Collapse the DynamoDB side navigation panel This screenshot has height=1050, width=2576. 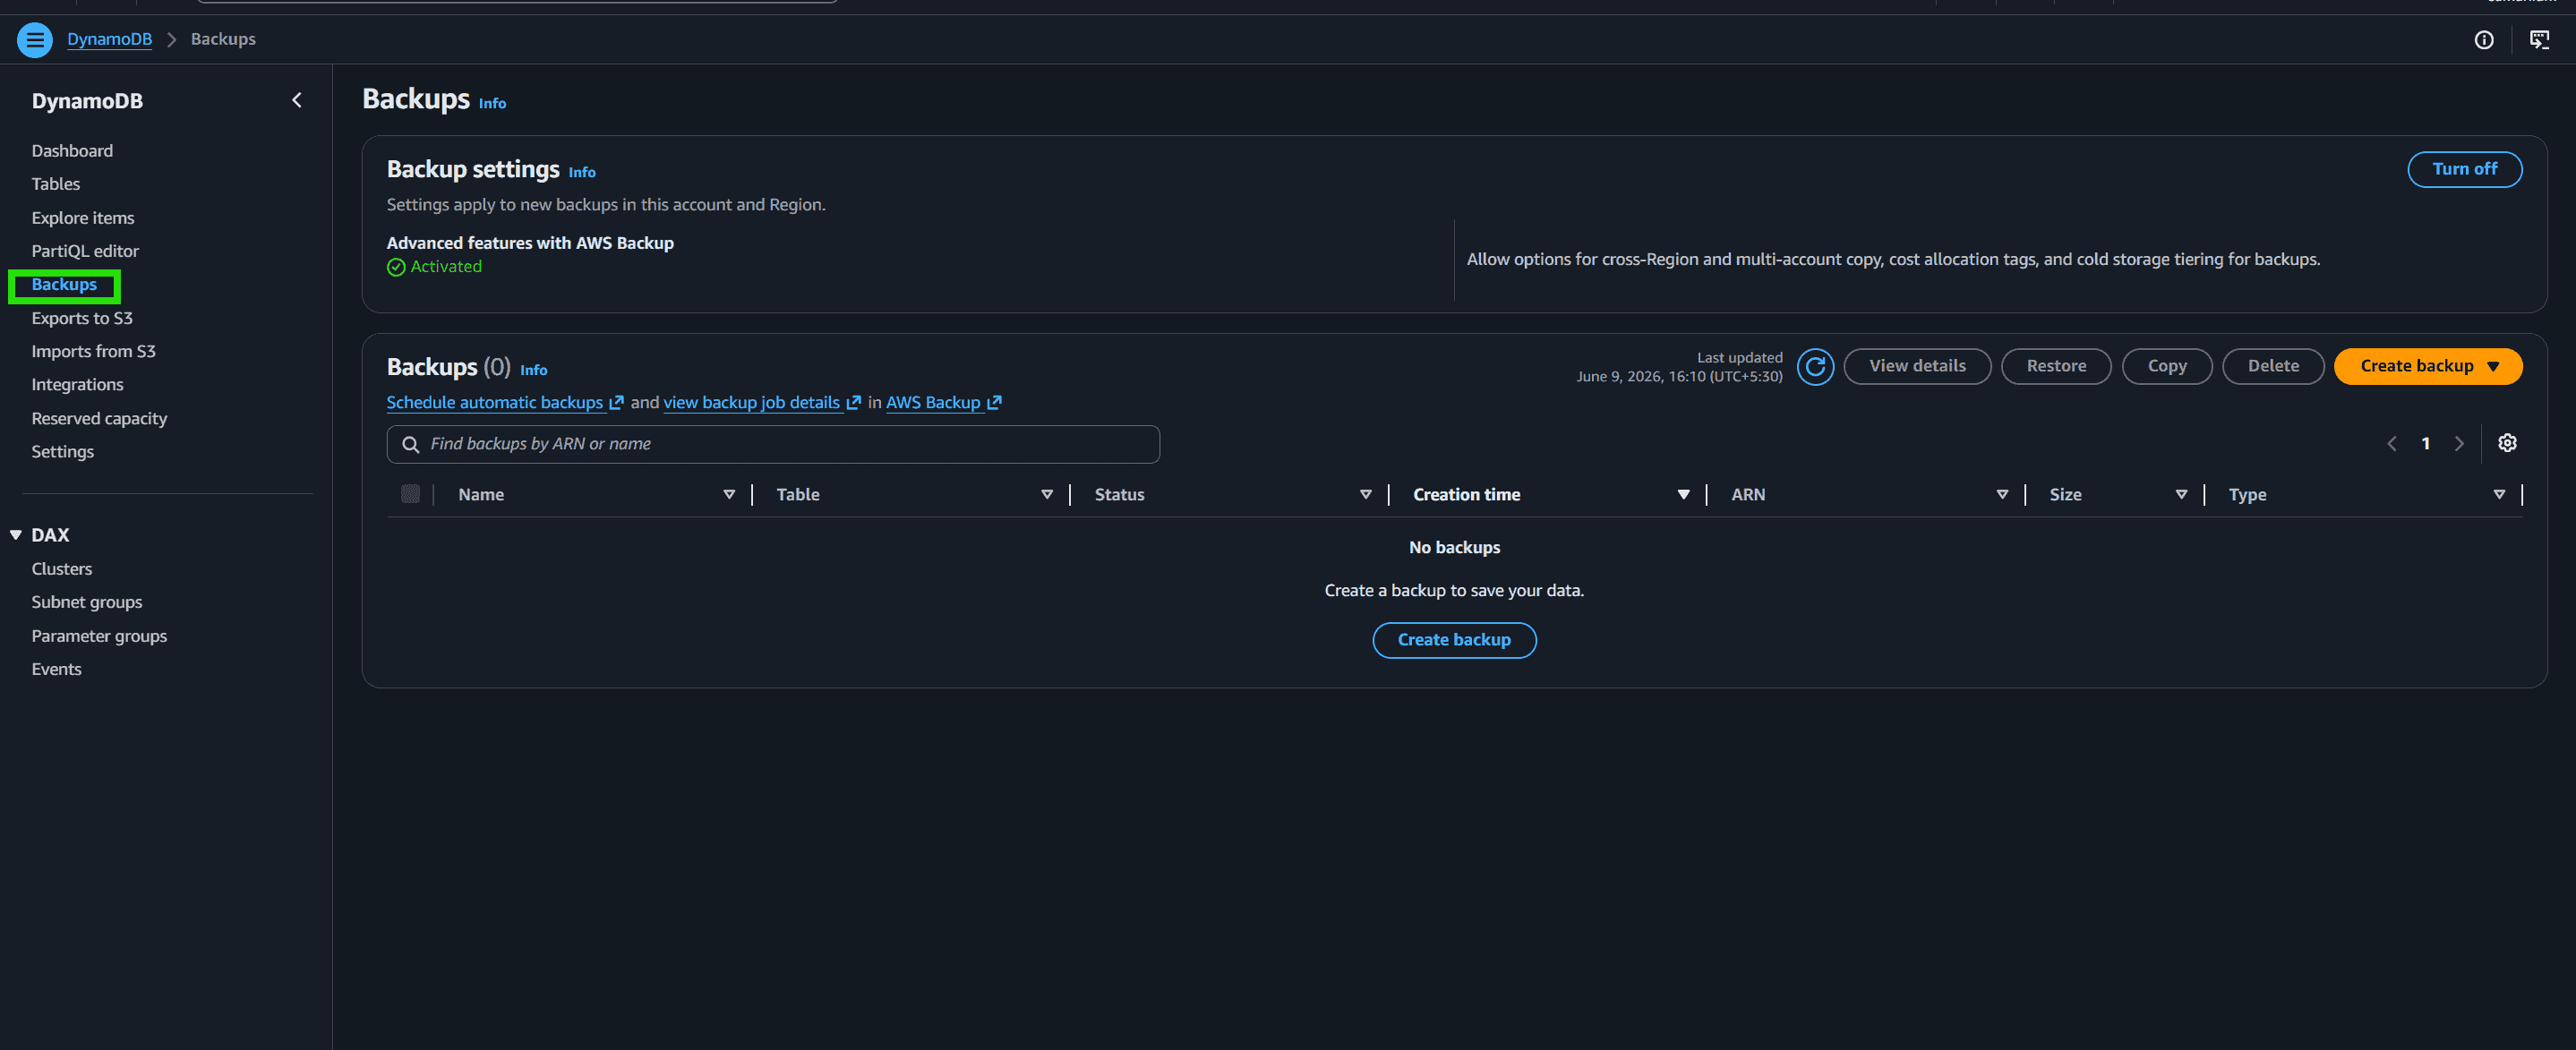(x=297, y=100)
